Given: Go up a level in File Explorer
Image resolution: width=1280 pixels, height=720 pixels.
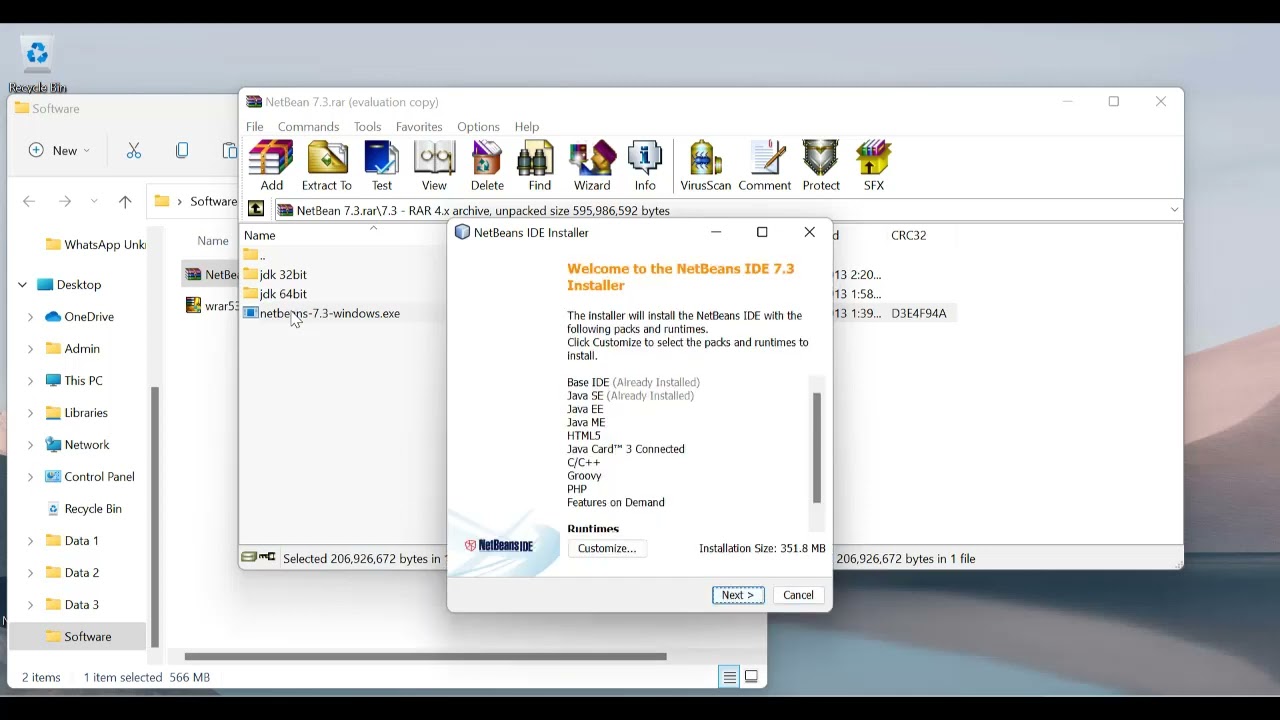Looking at the screenshot, I should pyautogui.click(x=125, y=201).
